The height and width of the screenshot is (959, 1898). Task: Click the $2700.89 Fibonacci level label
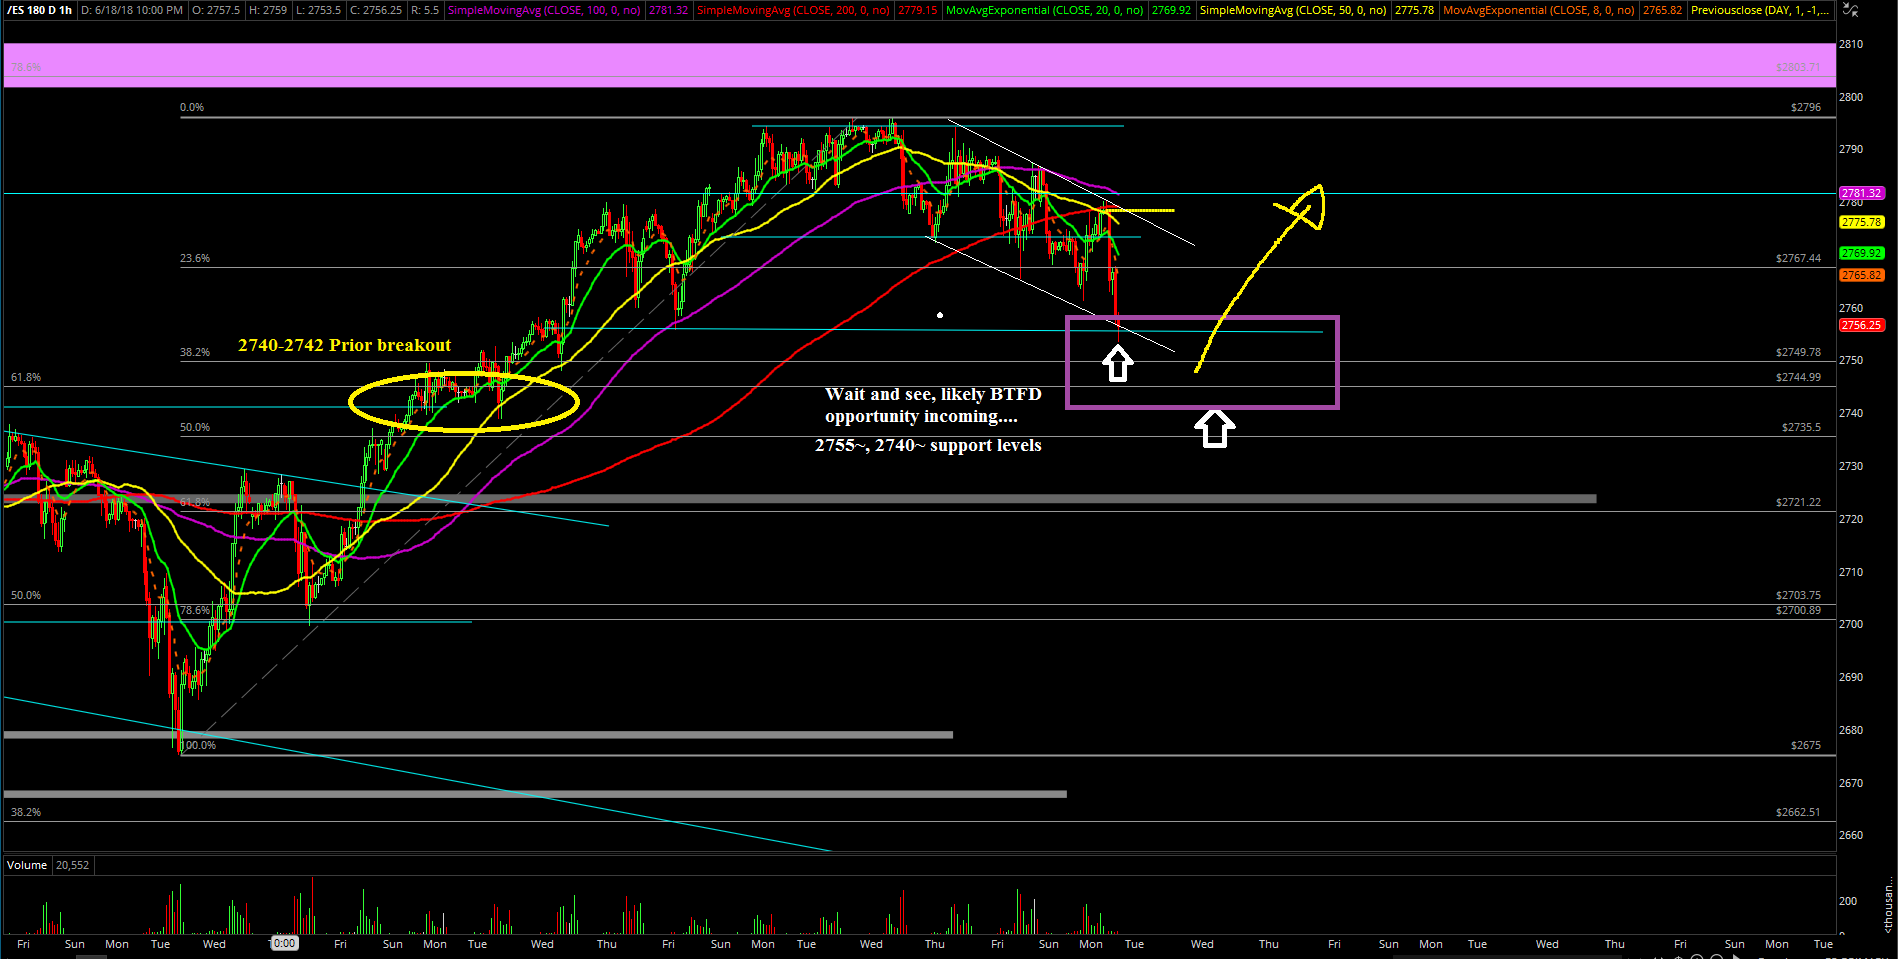(x=1798, y=610)
